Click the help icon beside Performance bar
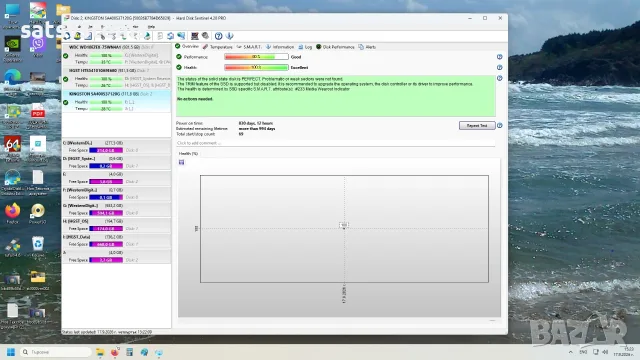This screenshot has height=360, width=640. (x=500, y=57)
